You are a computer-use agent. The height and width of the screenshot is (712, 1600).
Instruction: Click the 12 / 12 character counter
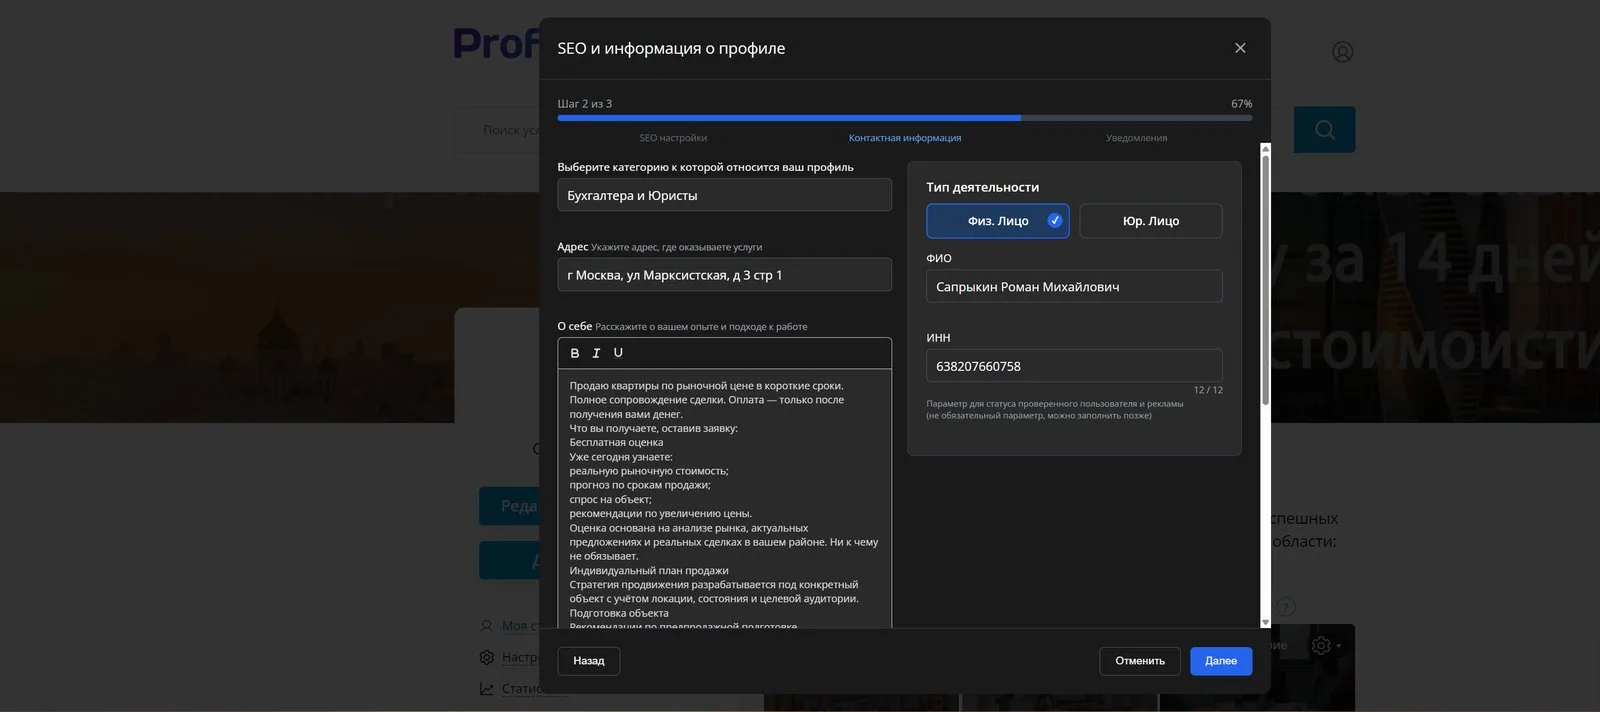(x=1208, y=390)
